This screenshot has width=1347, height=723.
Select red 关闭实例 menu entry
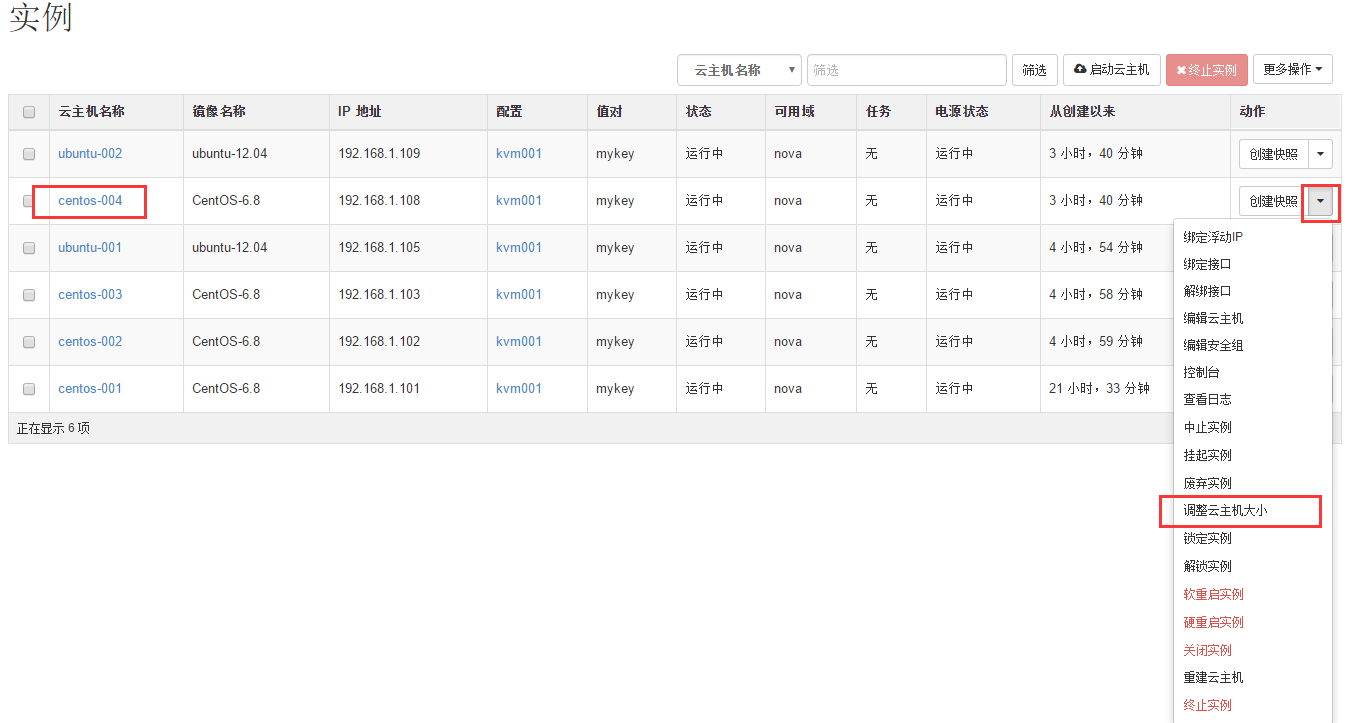tap(1253, 650)
